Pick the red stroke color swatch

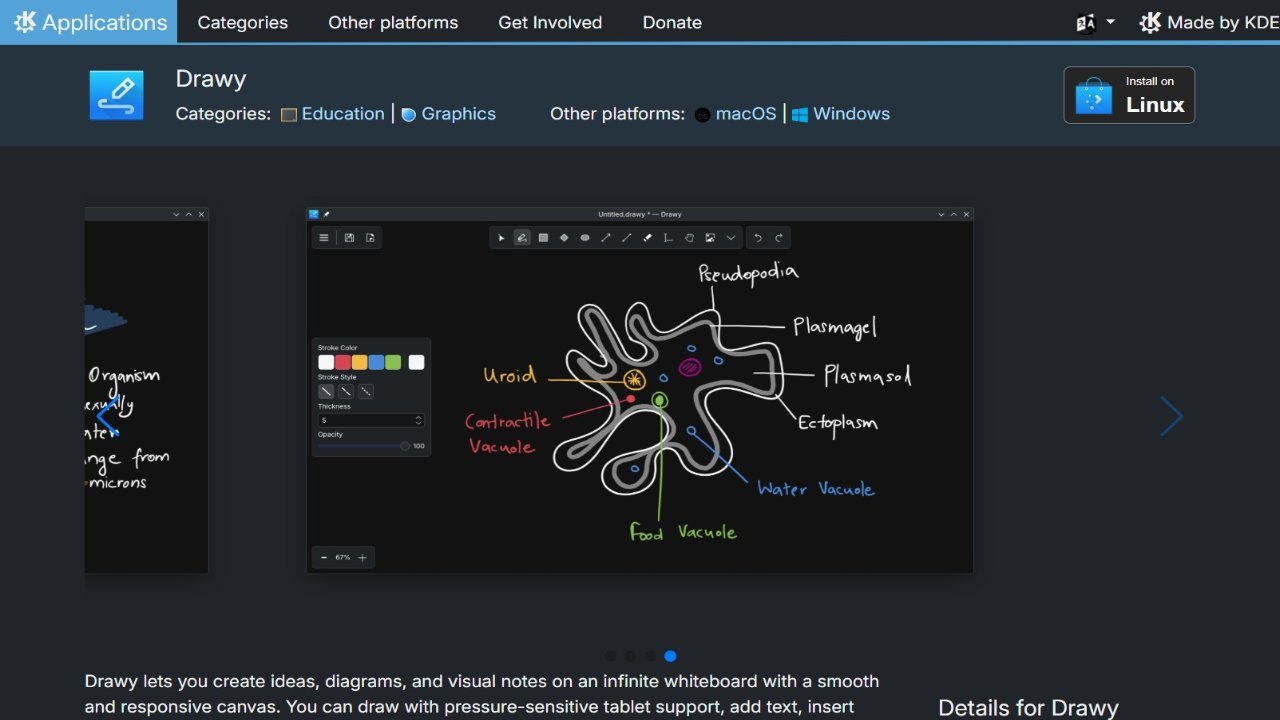(343, 362)
